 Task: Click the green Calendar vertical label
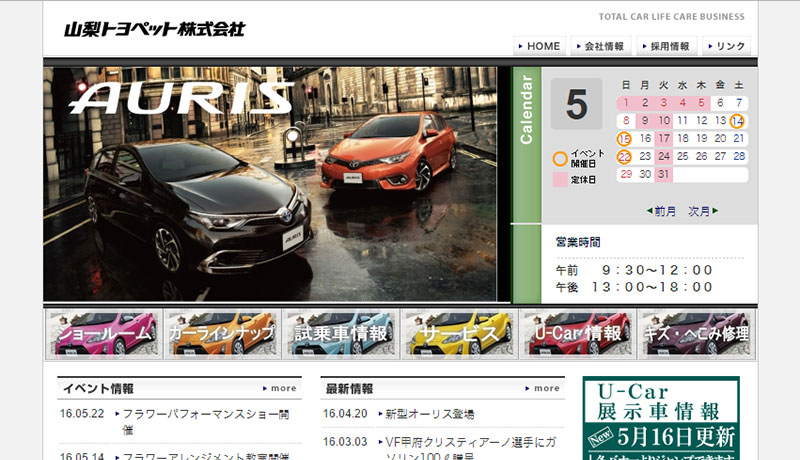(x=526, y=110)
